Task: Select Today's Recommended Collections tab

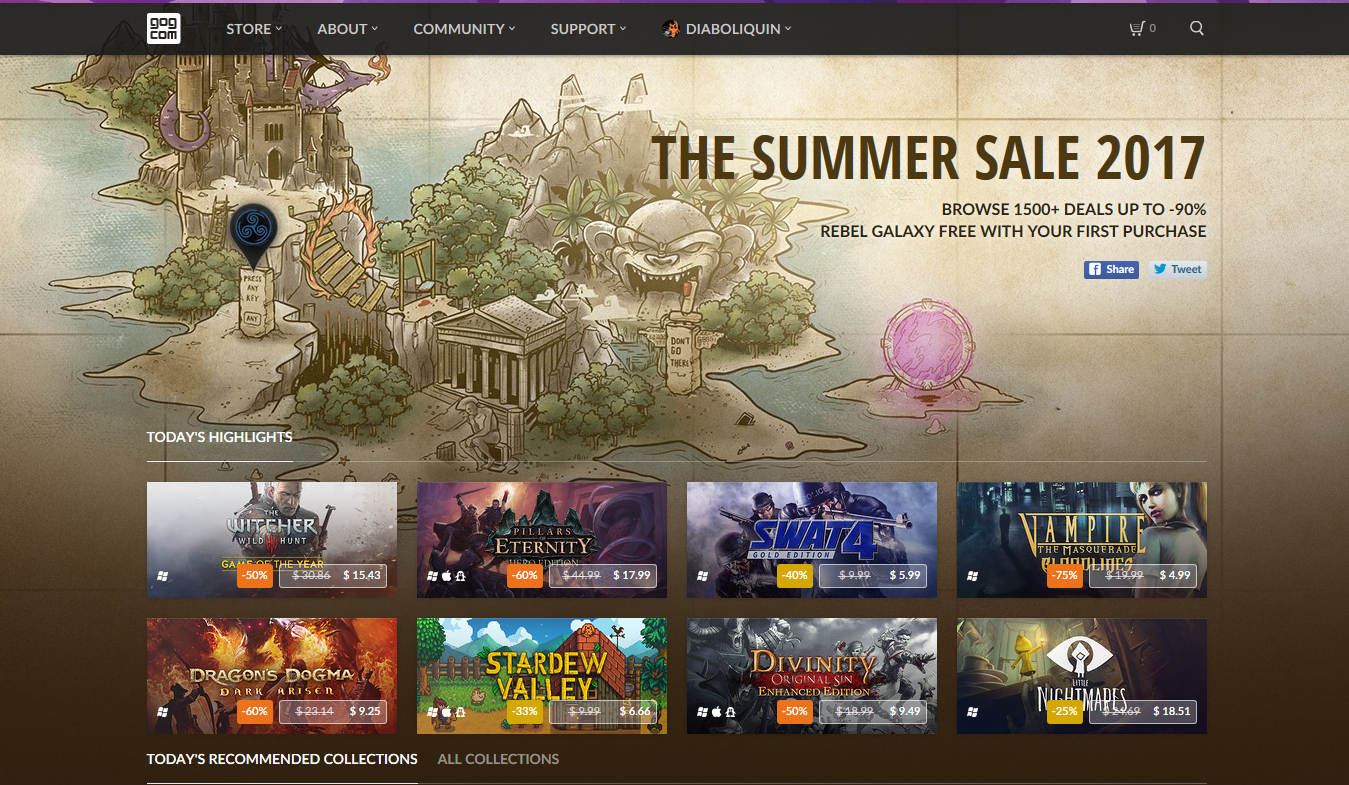Action: tap(282, 759)
